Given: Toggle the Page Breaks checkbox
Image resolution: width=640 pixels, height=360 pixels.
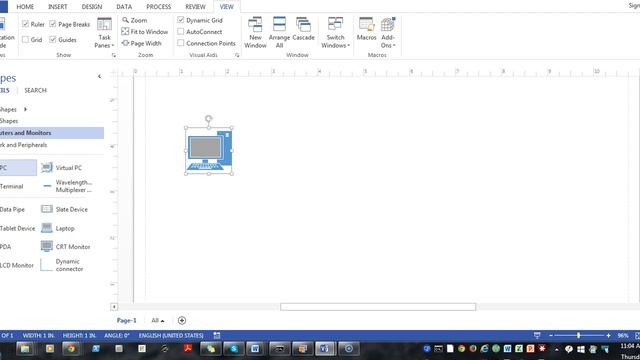Looking at the screenshot, I should (x=53, y=24).
